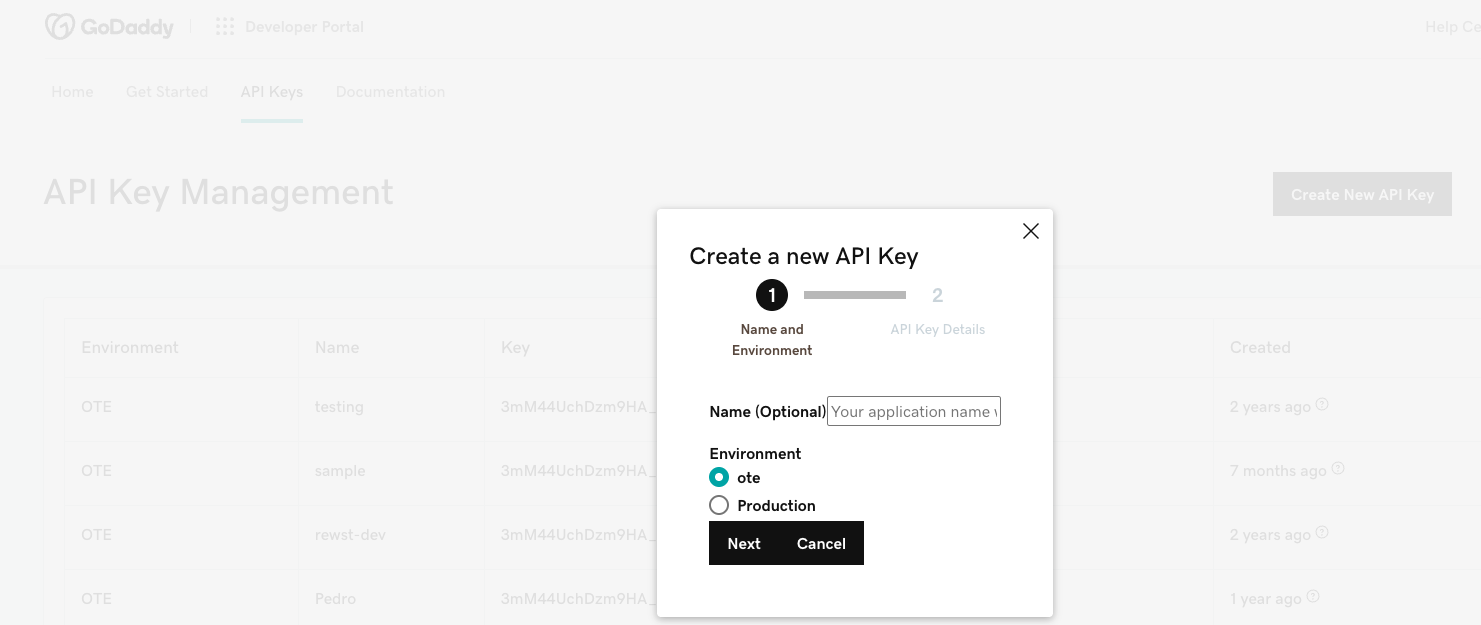This screenshot has height=625, width=1481.
Task: Close the Create API Key dialog
Action: pos(1031,231)
